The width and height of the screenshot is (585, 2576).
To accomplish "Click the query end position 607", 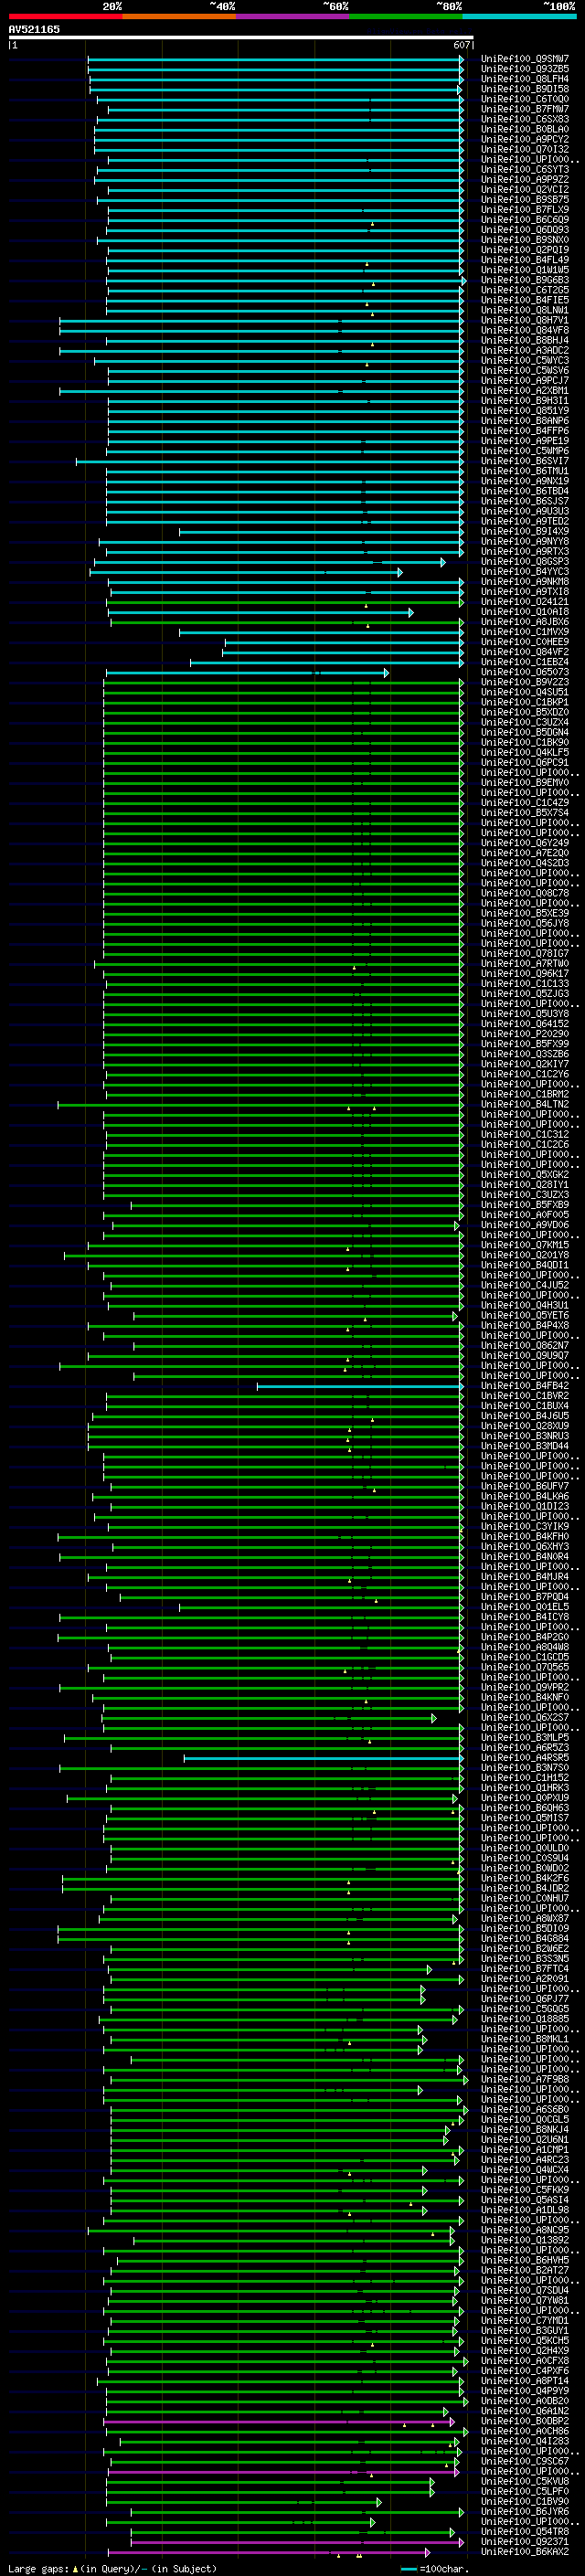I will [x=461, y=45].
